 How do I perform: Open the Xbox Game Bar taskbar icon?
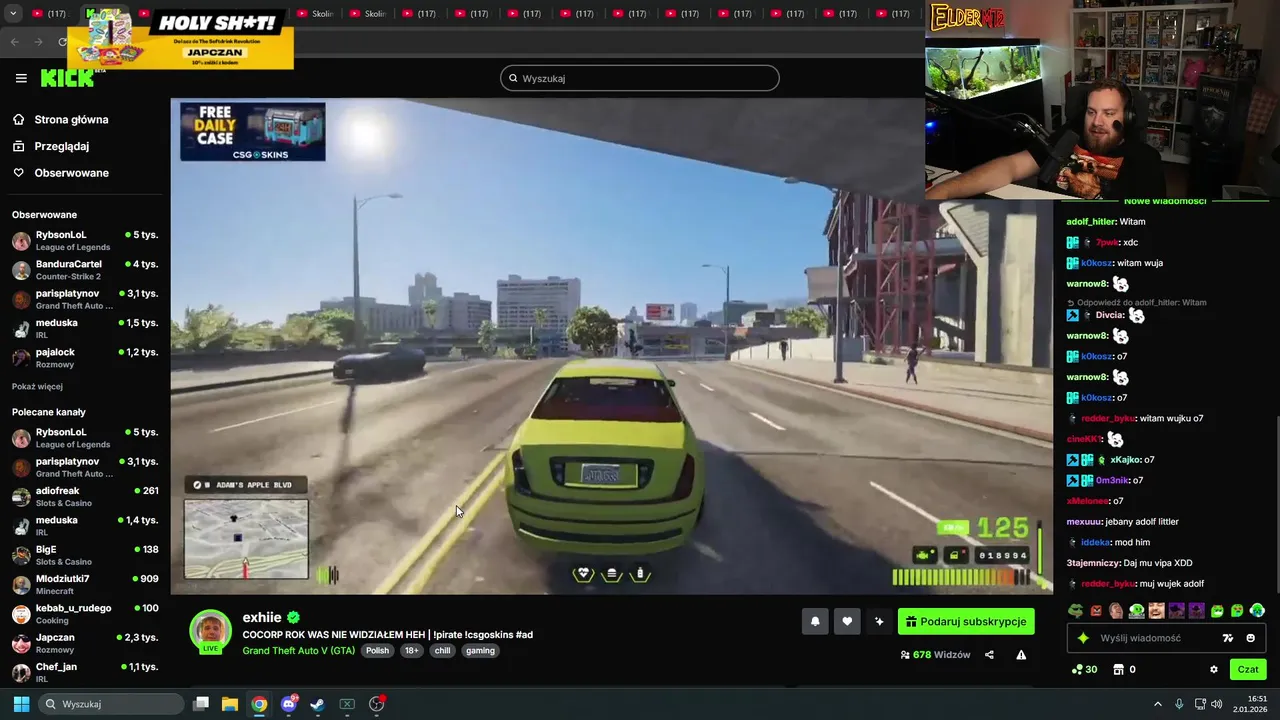(347, 704)
